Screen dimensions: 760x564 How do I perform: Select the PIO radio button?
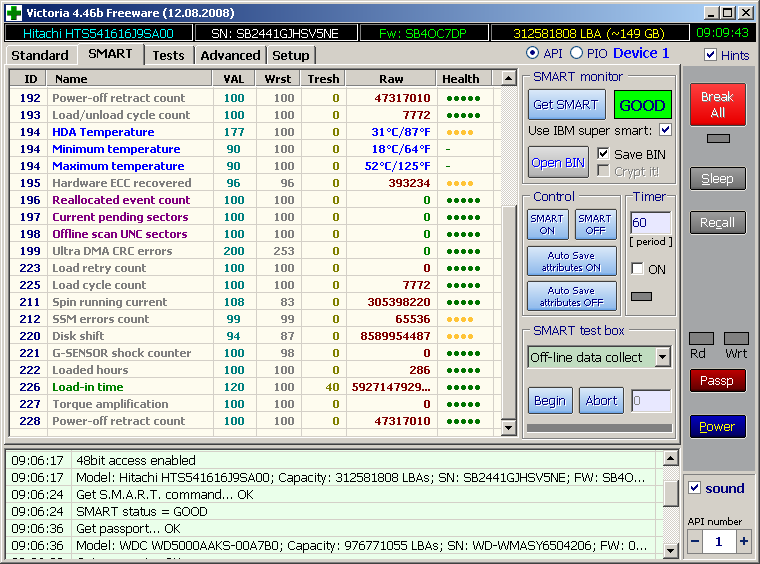coord(576,53)
